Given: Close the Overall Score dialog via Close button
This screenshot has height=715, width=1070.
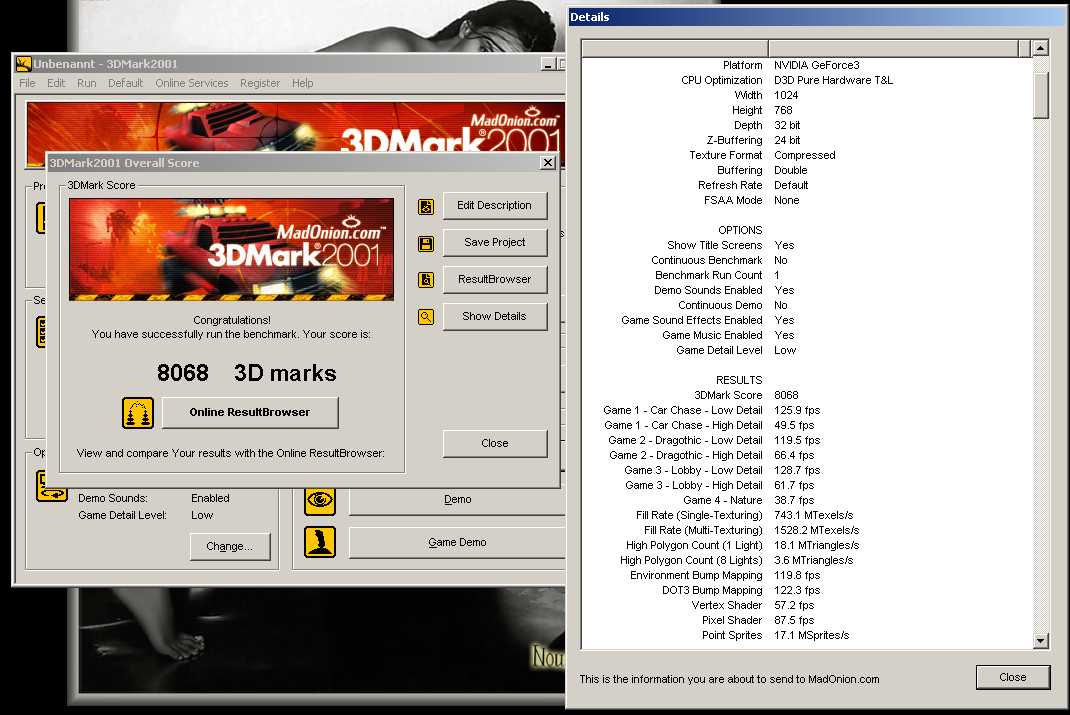Looking at the screenshot, I should point(495,443).
